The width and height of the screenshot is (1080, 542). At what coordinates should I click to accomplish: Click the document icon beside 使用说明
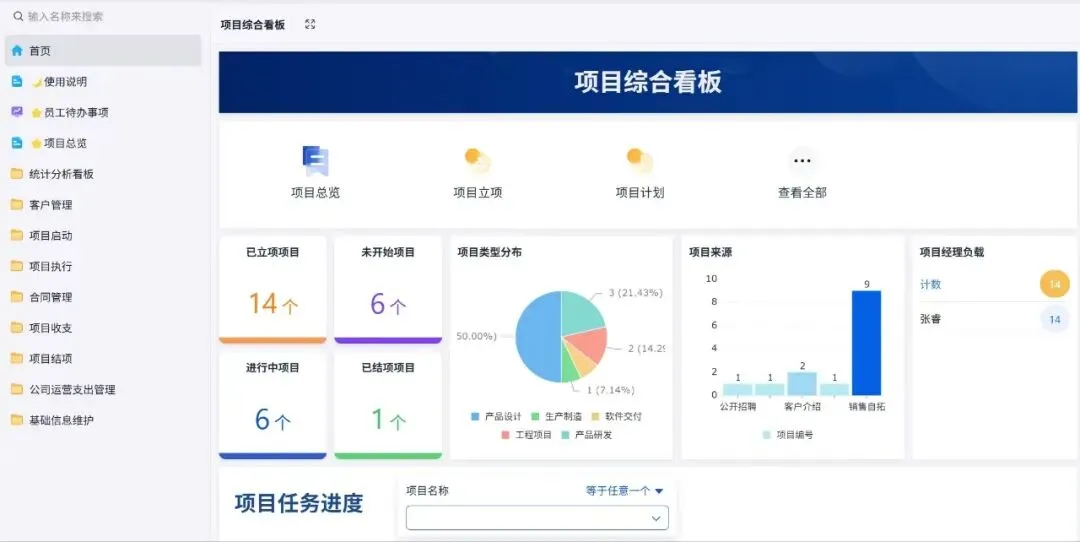(17, 81)
